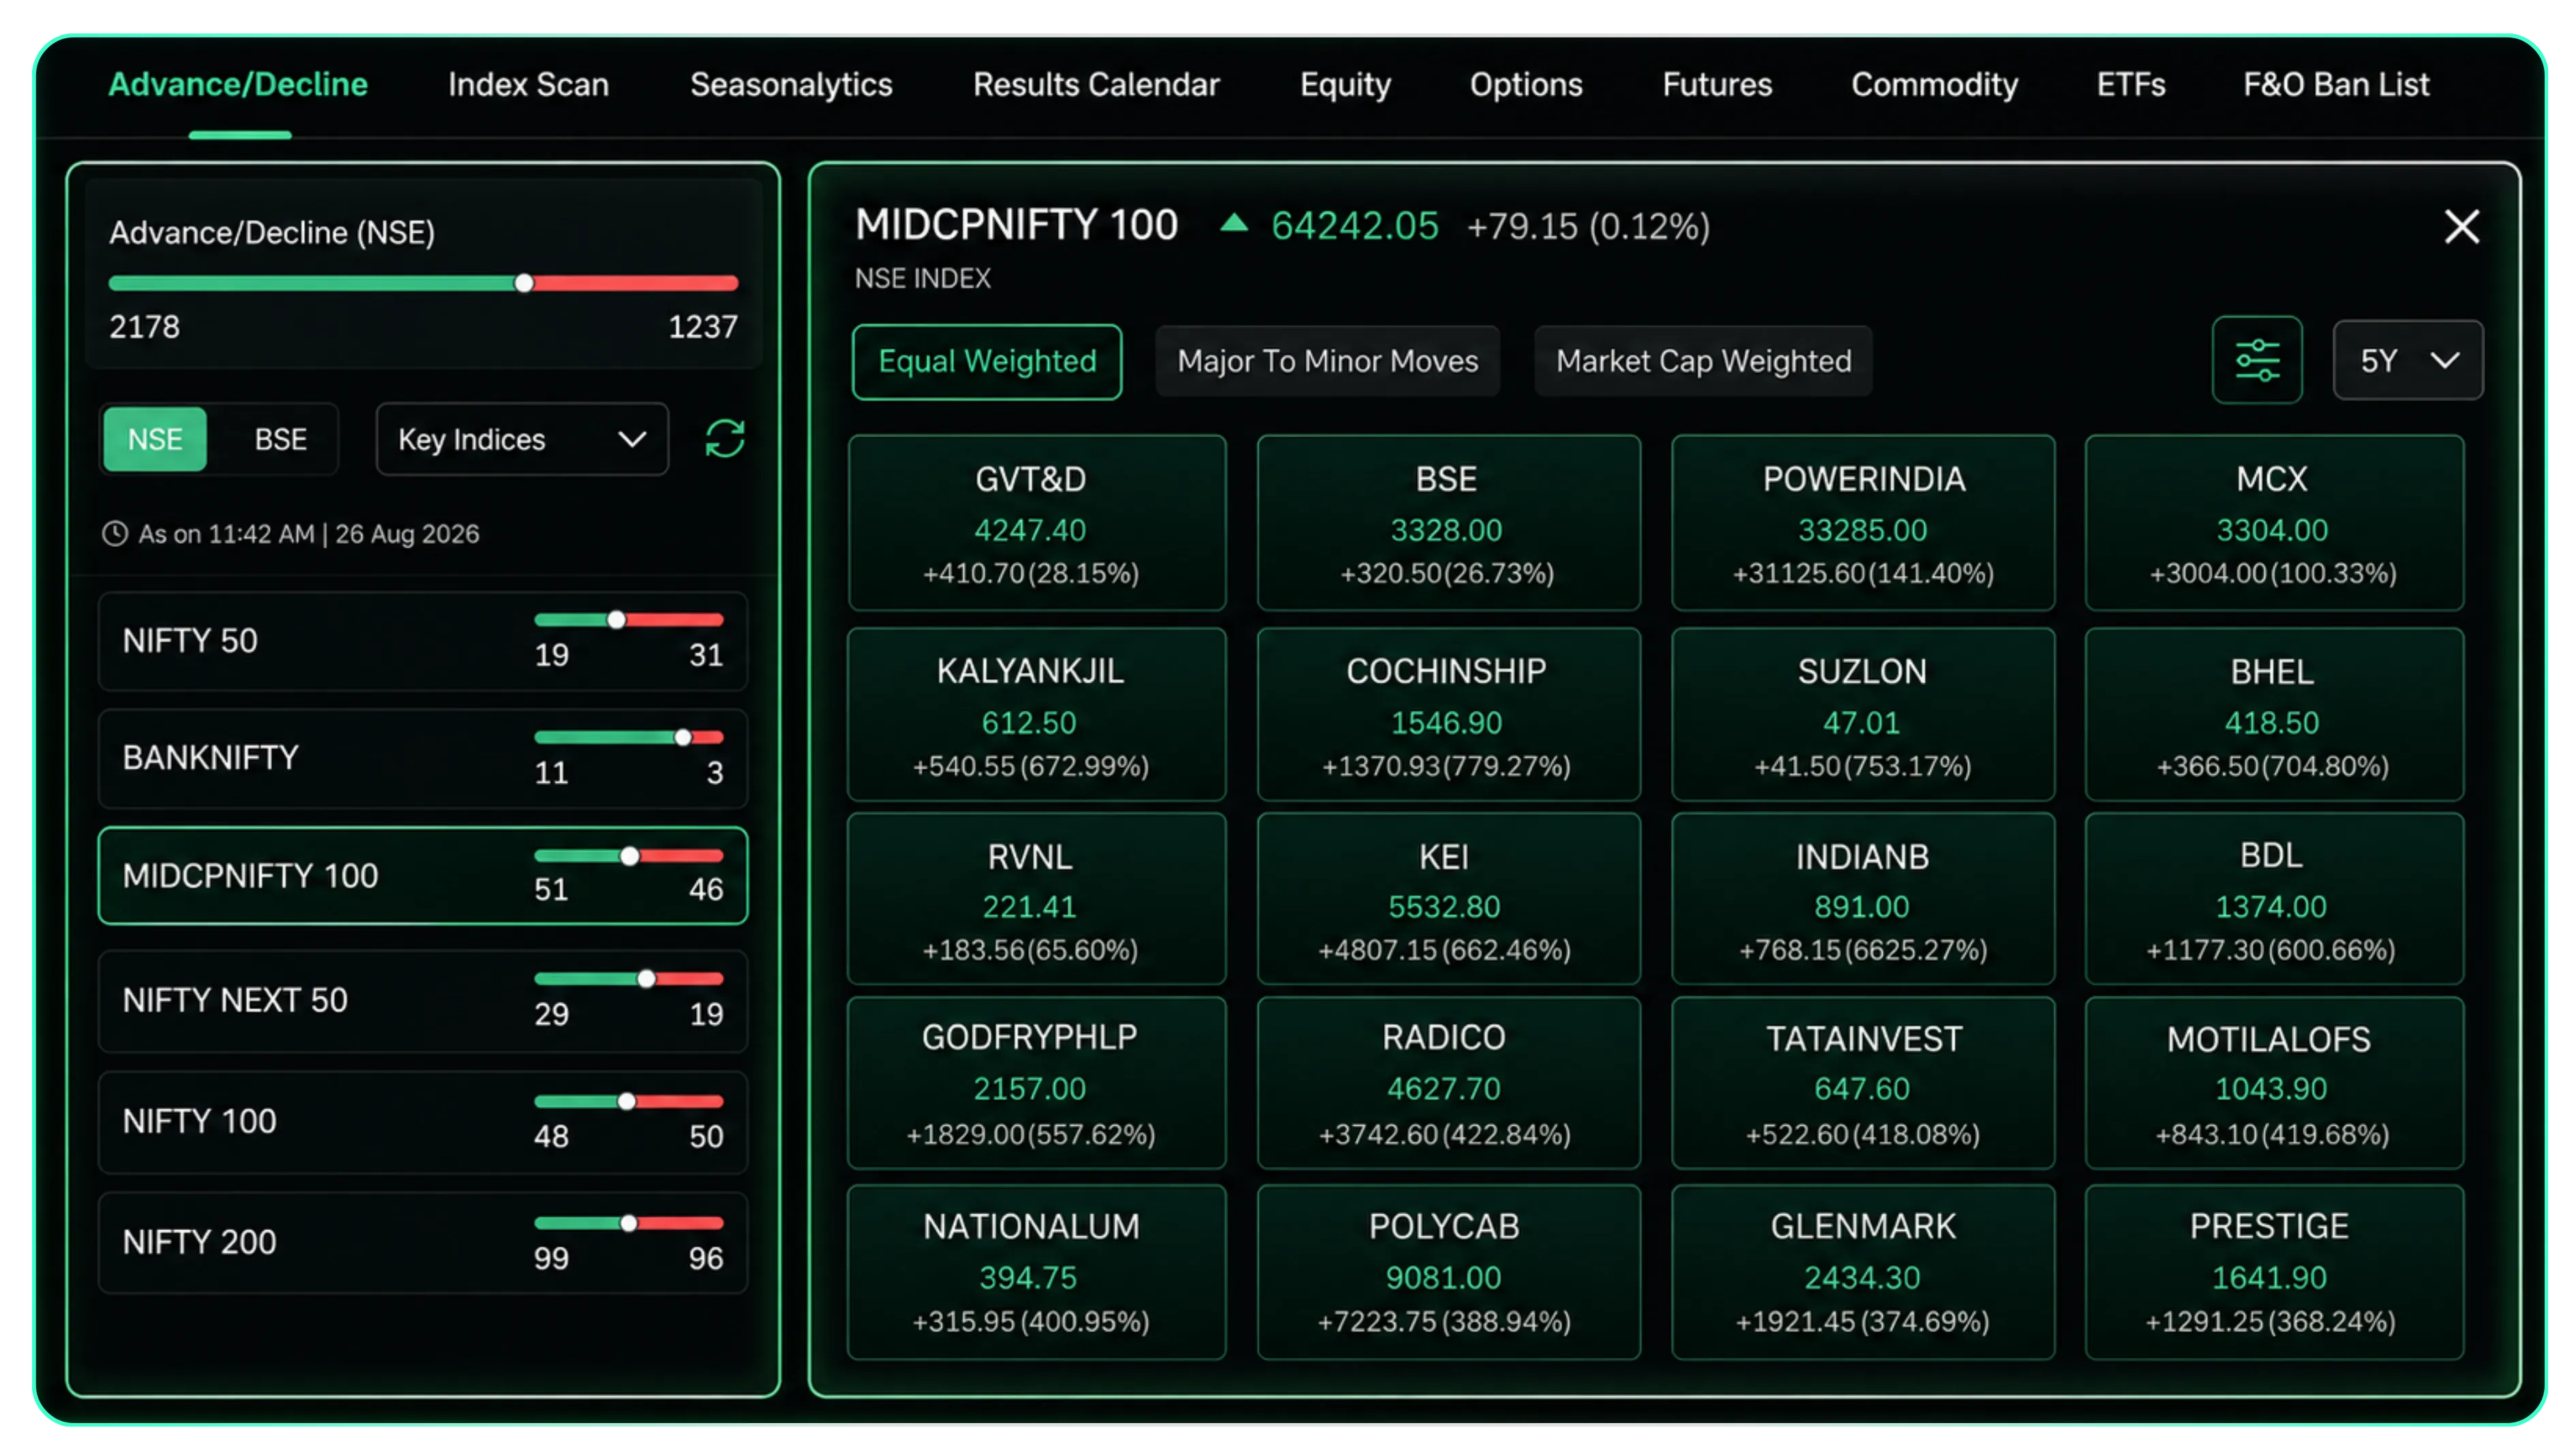Select Major To Minor Moves view
This screenshot has width=2576, height=1449.
1327,361
